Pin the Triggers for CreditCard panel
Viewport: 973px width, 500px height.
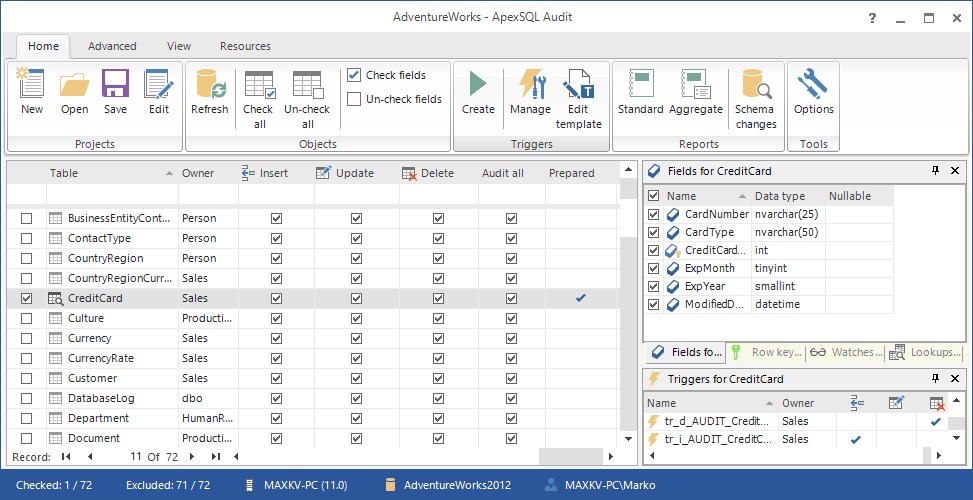[936, 378]
